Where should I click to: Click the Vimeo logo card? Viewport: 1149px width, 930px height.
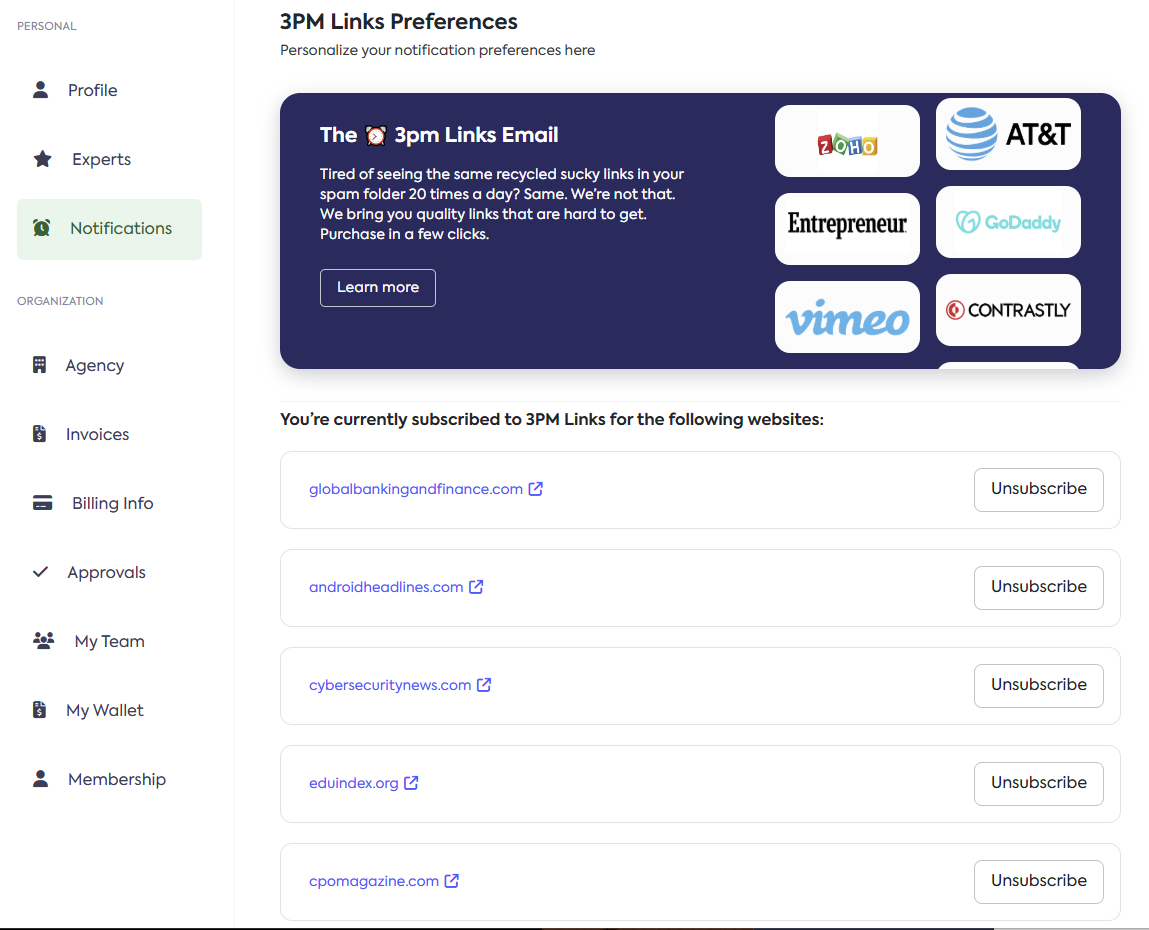(x=847, y=317)
